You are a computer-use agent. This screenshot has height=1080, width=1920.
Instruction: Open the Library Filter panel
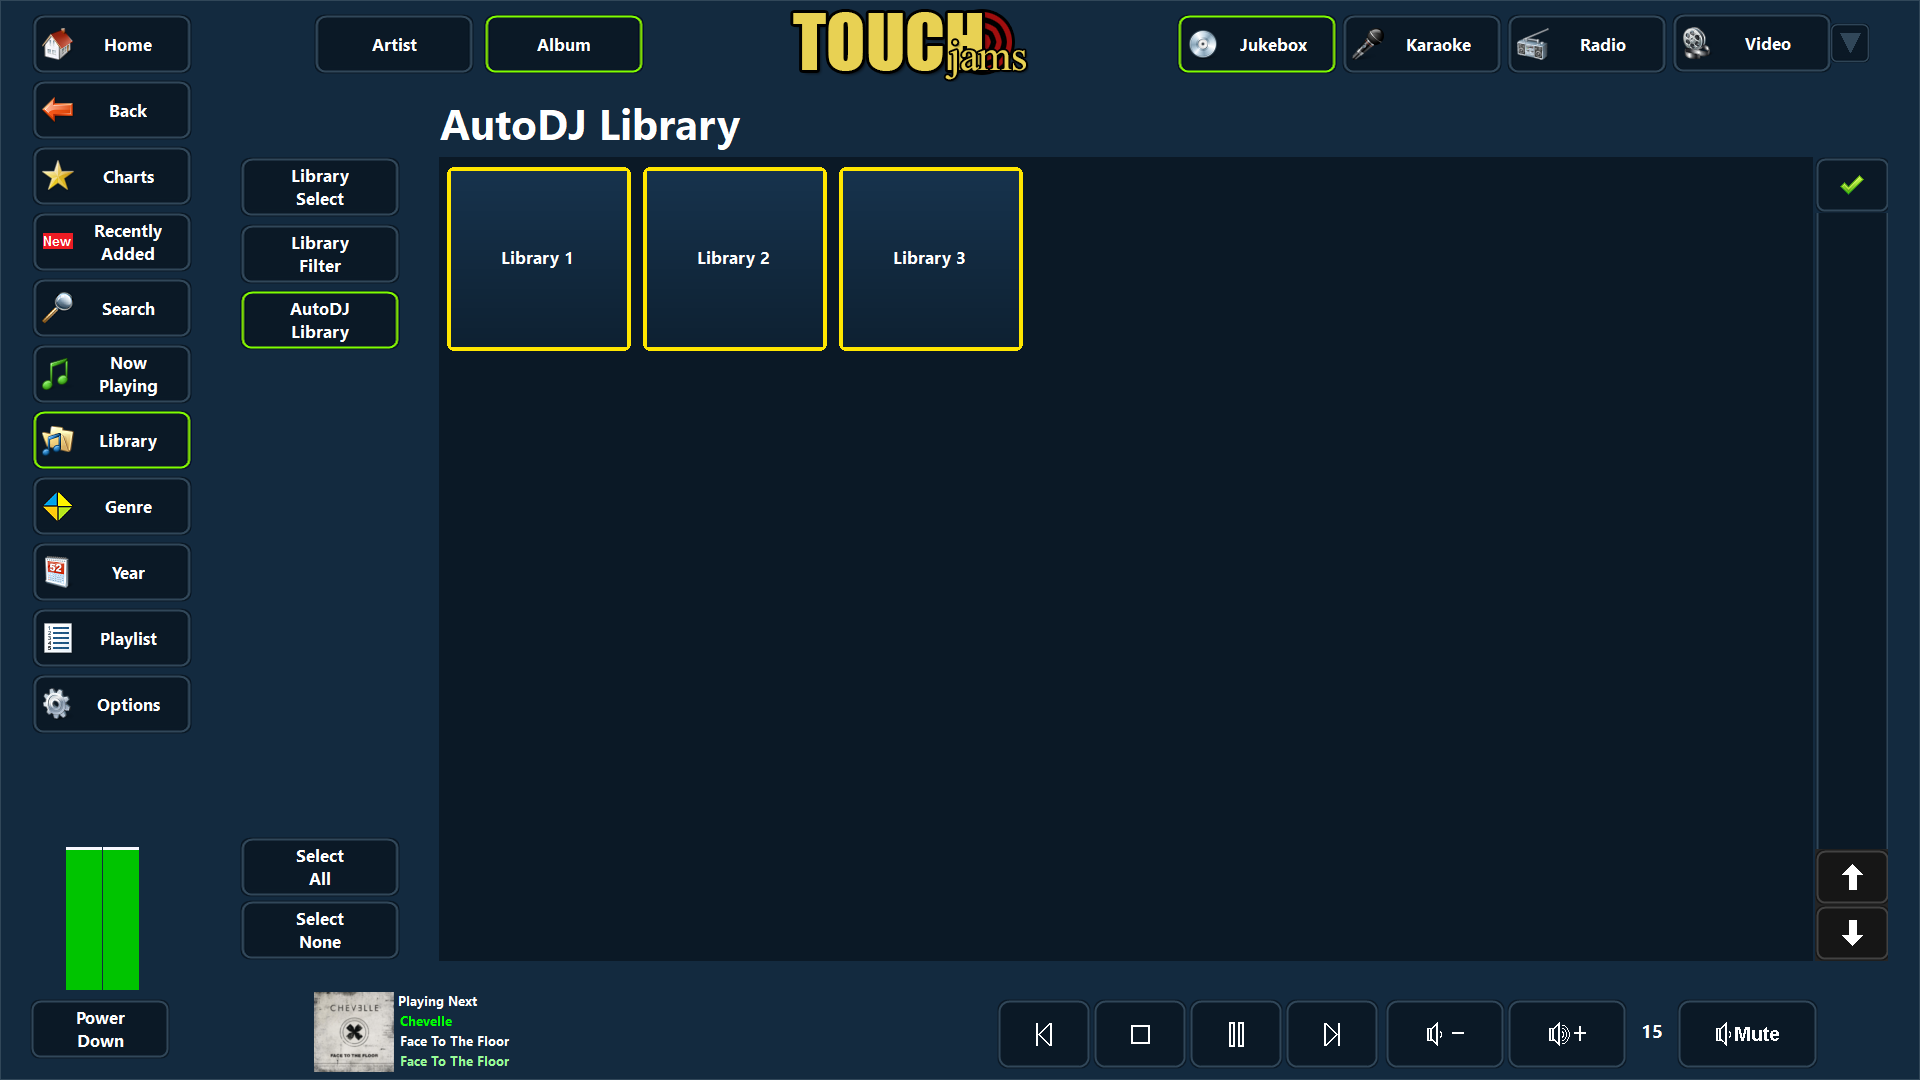click(x=319, y=254)
